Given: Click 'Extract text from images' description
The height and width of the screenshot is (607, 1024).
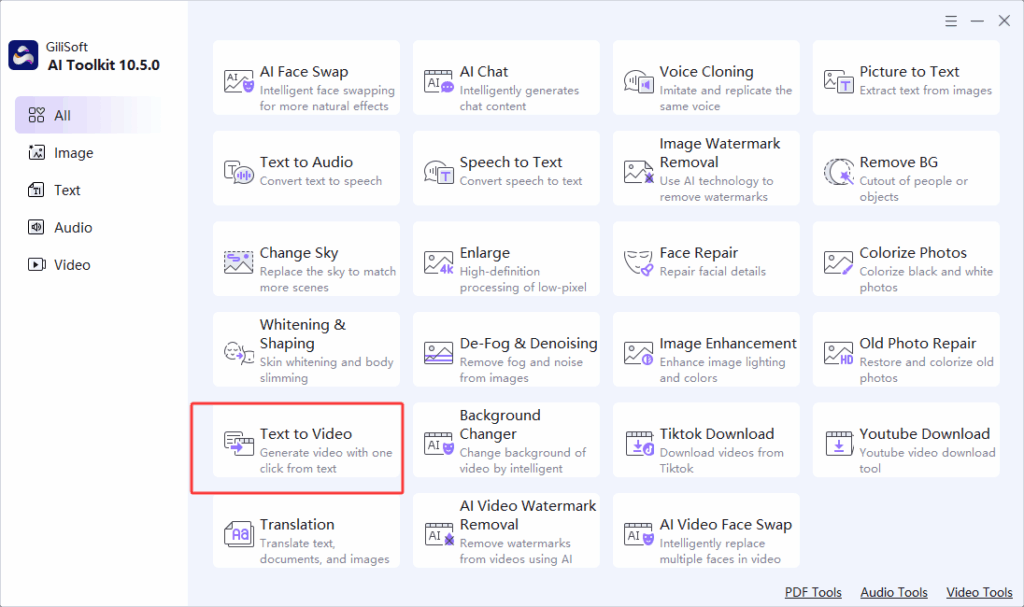Looking at the screenshot, I should coord(925,90).
